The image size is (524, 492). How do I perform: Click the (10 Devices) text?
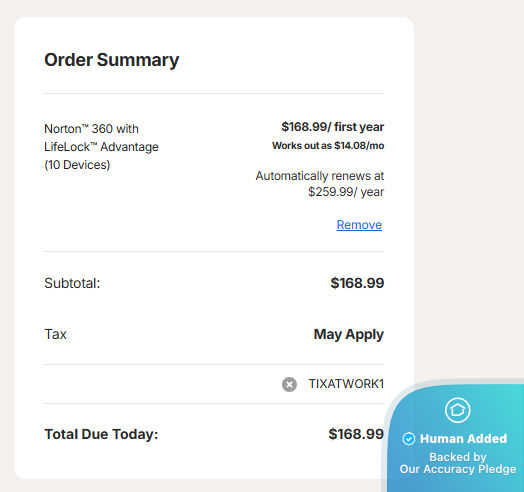(77, 165)
